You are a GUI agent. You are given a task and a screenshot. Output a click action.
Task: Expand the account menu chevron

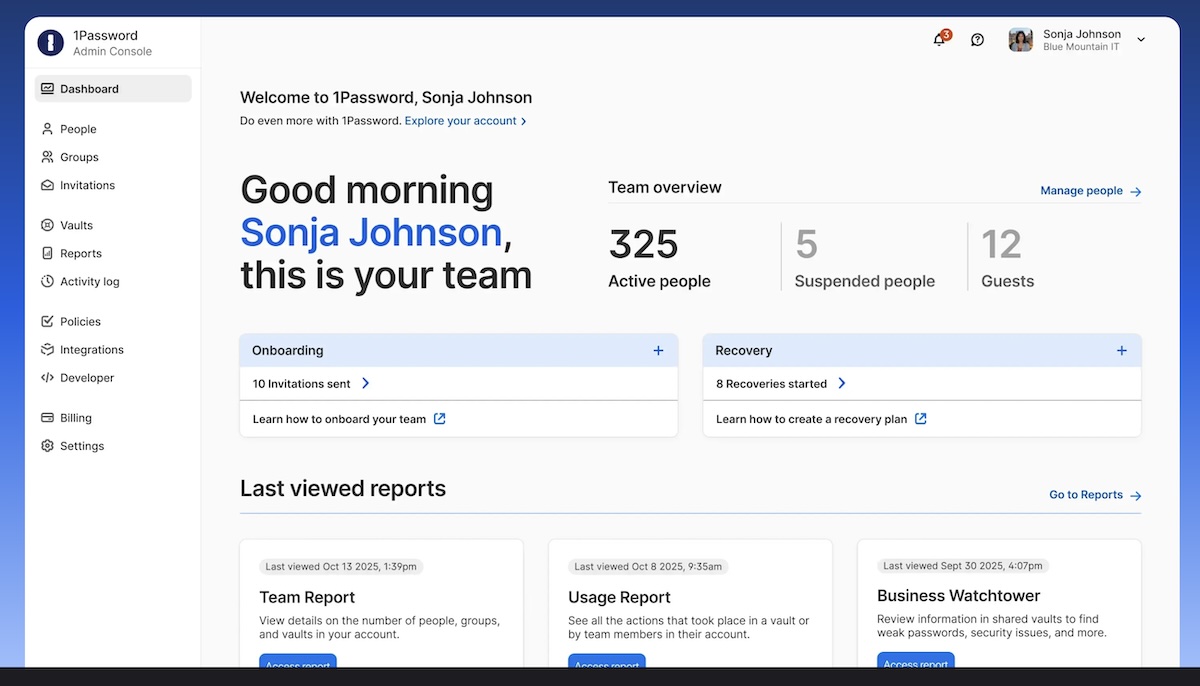click(x=1141, y=40)
